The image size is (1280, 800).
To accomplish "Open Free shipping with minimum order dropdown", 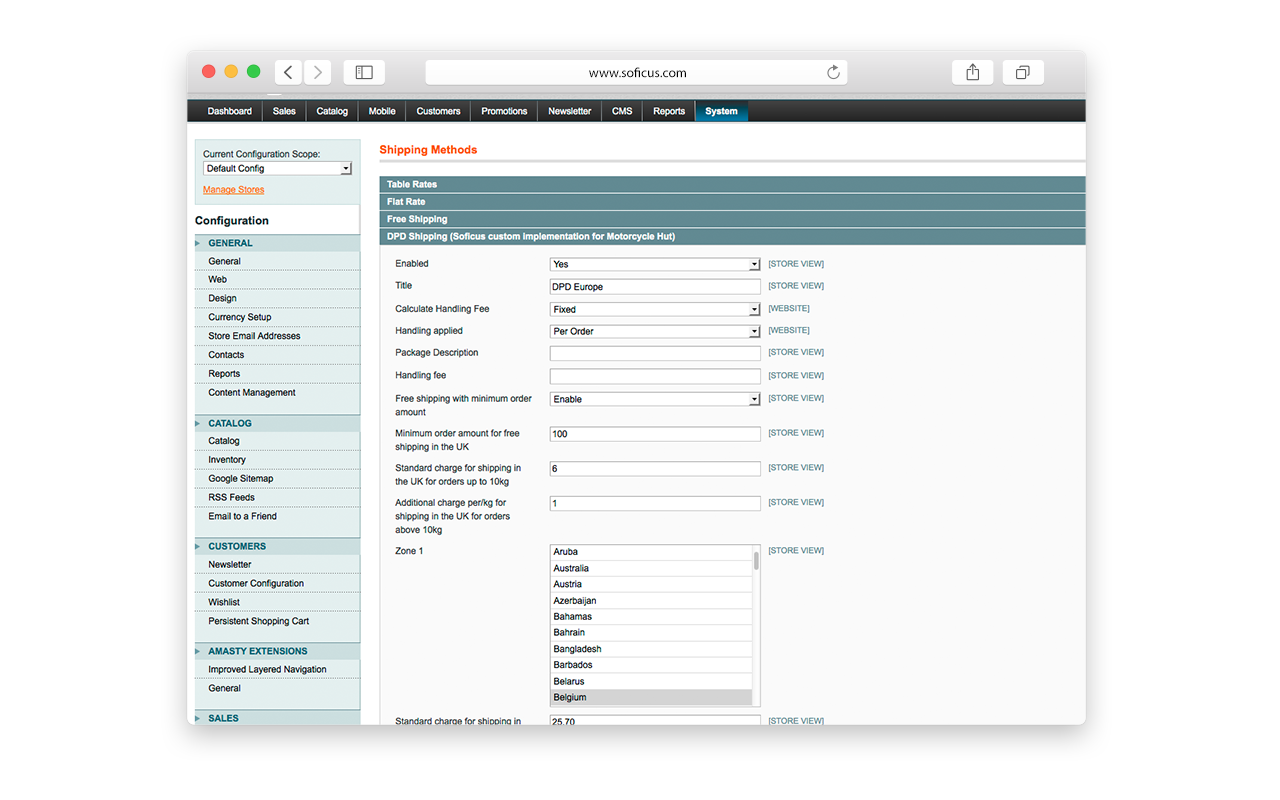I will click(x=655, y=399).
